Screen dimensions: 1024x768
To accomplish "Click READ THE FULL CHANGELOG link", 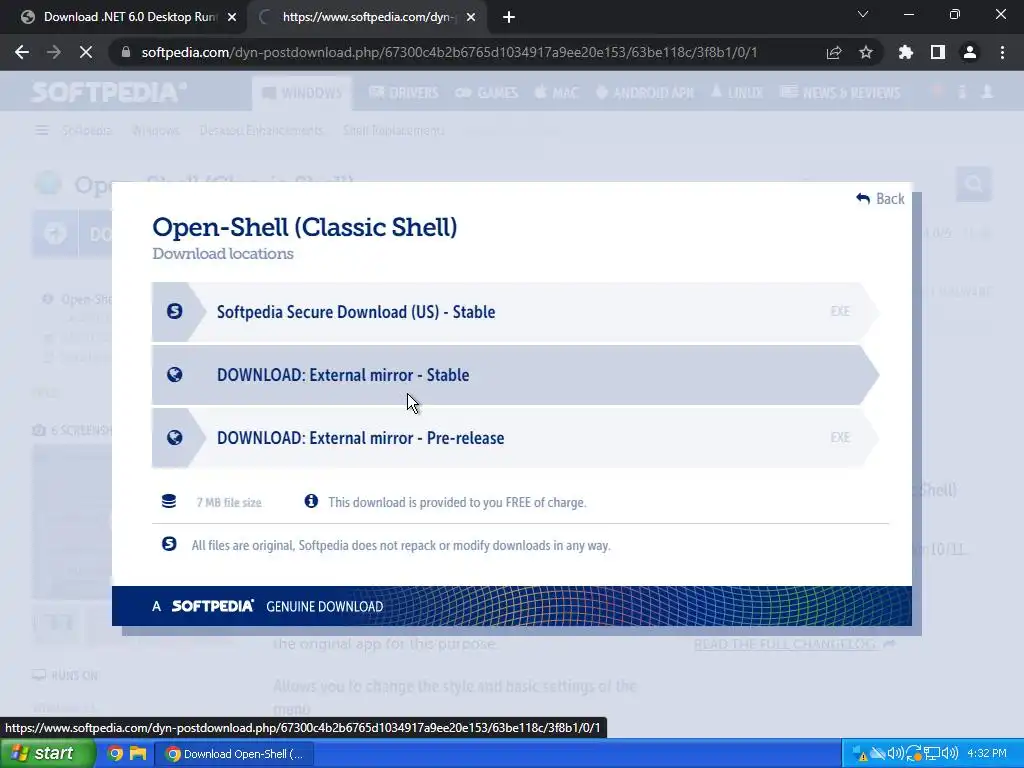I will pyautogui.click(x=794, y=645).
